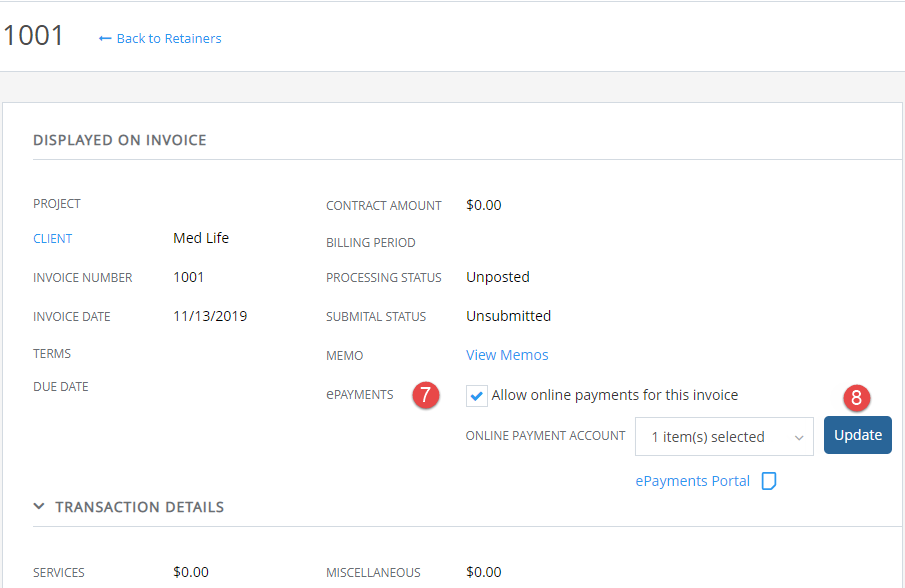Click the Services $0.00 value

point(191,572)
